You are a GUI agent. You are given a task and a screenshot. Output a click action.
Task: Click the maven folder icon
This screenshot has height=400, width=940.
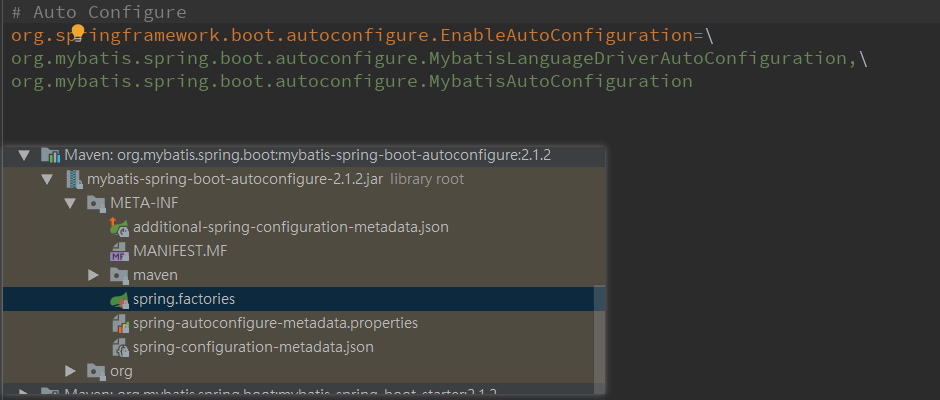119,275
